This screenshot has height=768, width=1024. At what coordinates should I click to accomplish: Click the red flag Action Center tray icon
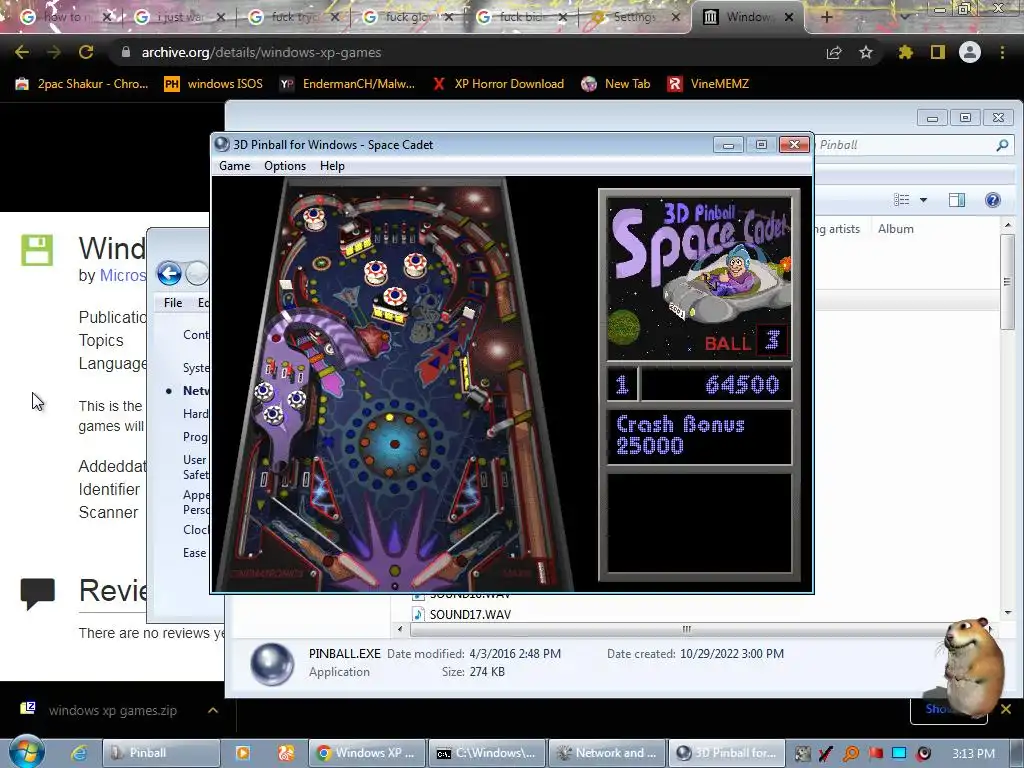pyautogui.click(x=875, y=754)
